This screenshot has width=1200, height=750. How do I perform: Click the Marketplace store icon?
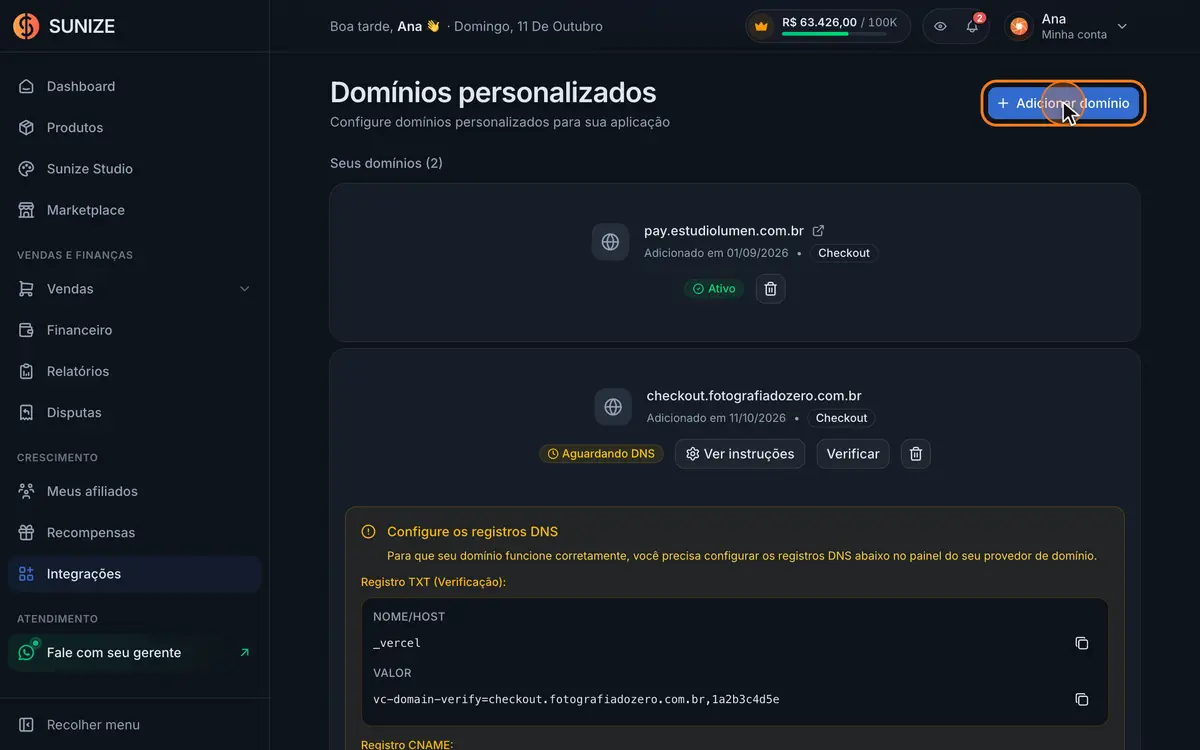coord(27,210)
